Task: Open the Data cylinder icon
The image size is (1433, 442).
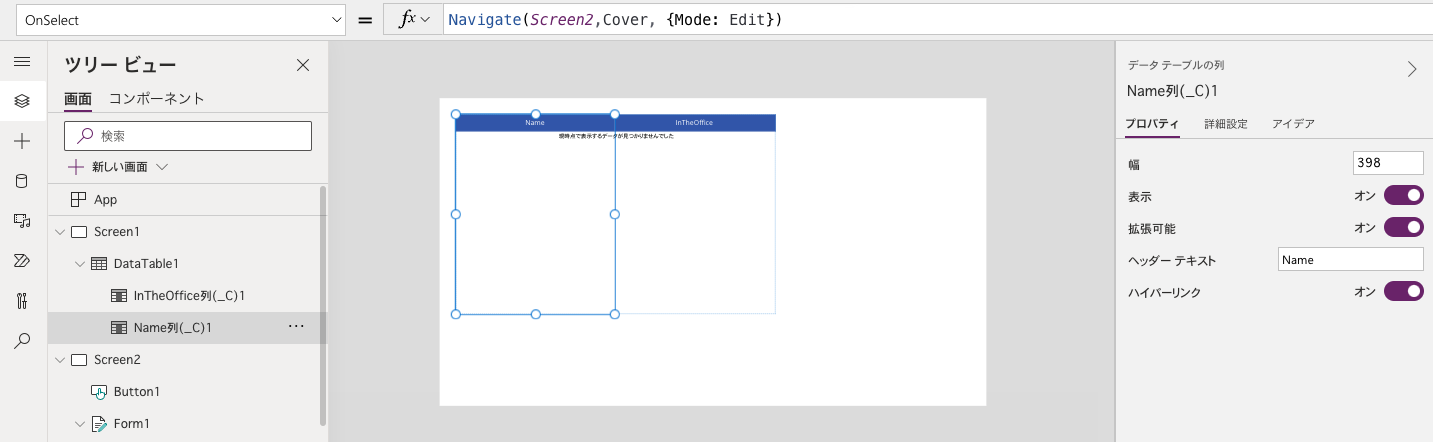Action: click(22, 181)
